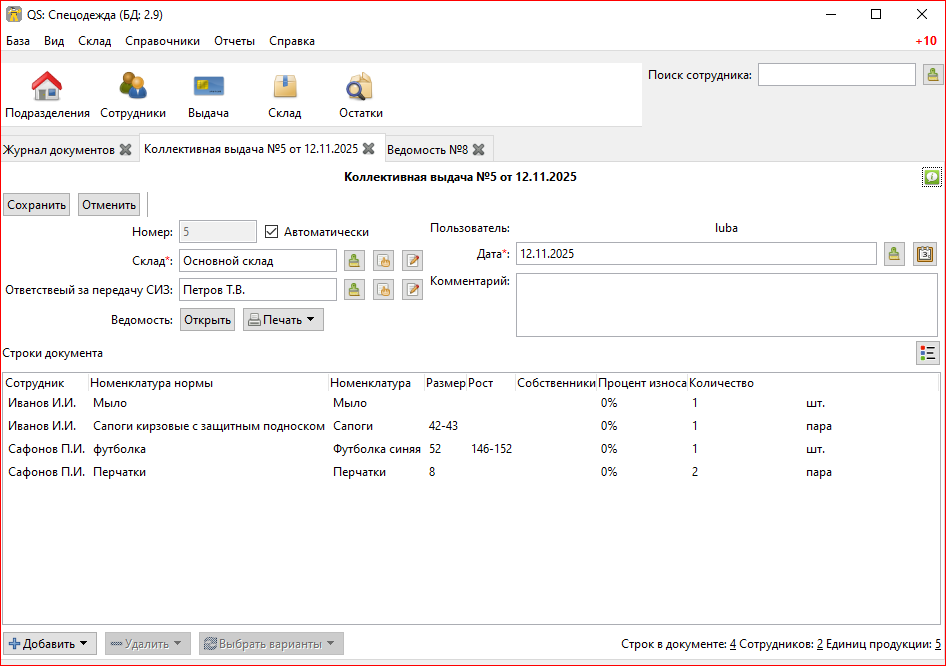This screenshot has width=946, height=666.
Task: Close the Ведомость №8 tab
Action: click(479, 150)
